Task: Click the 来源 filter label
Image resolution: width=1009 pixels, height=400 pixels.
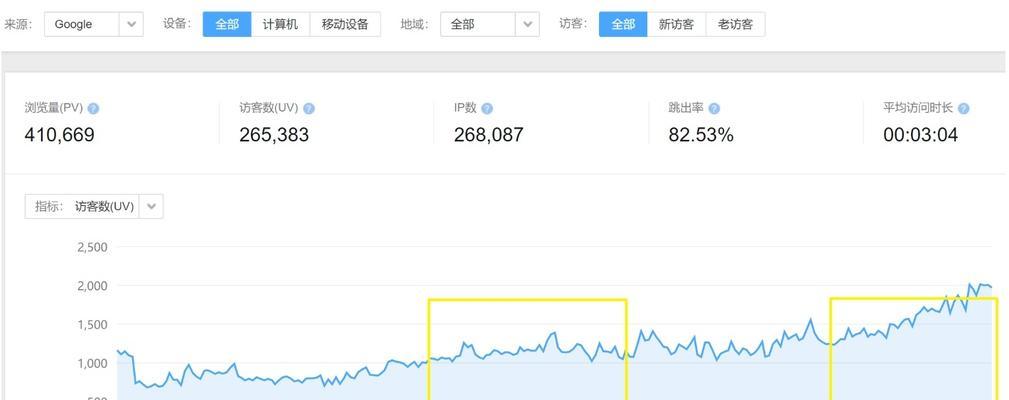Action: [x=18, y=24]
